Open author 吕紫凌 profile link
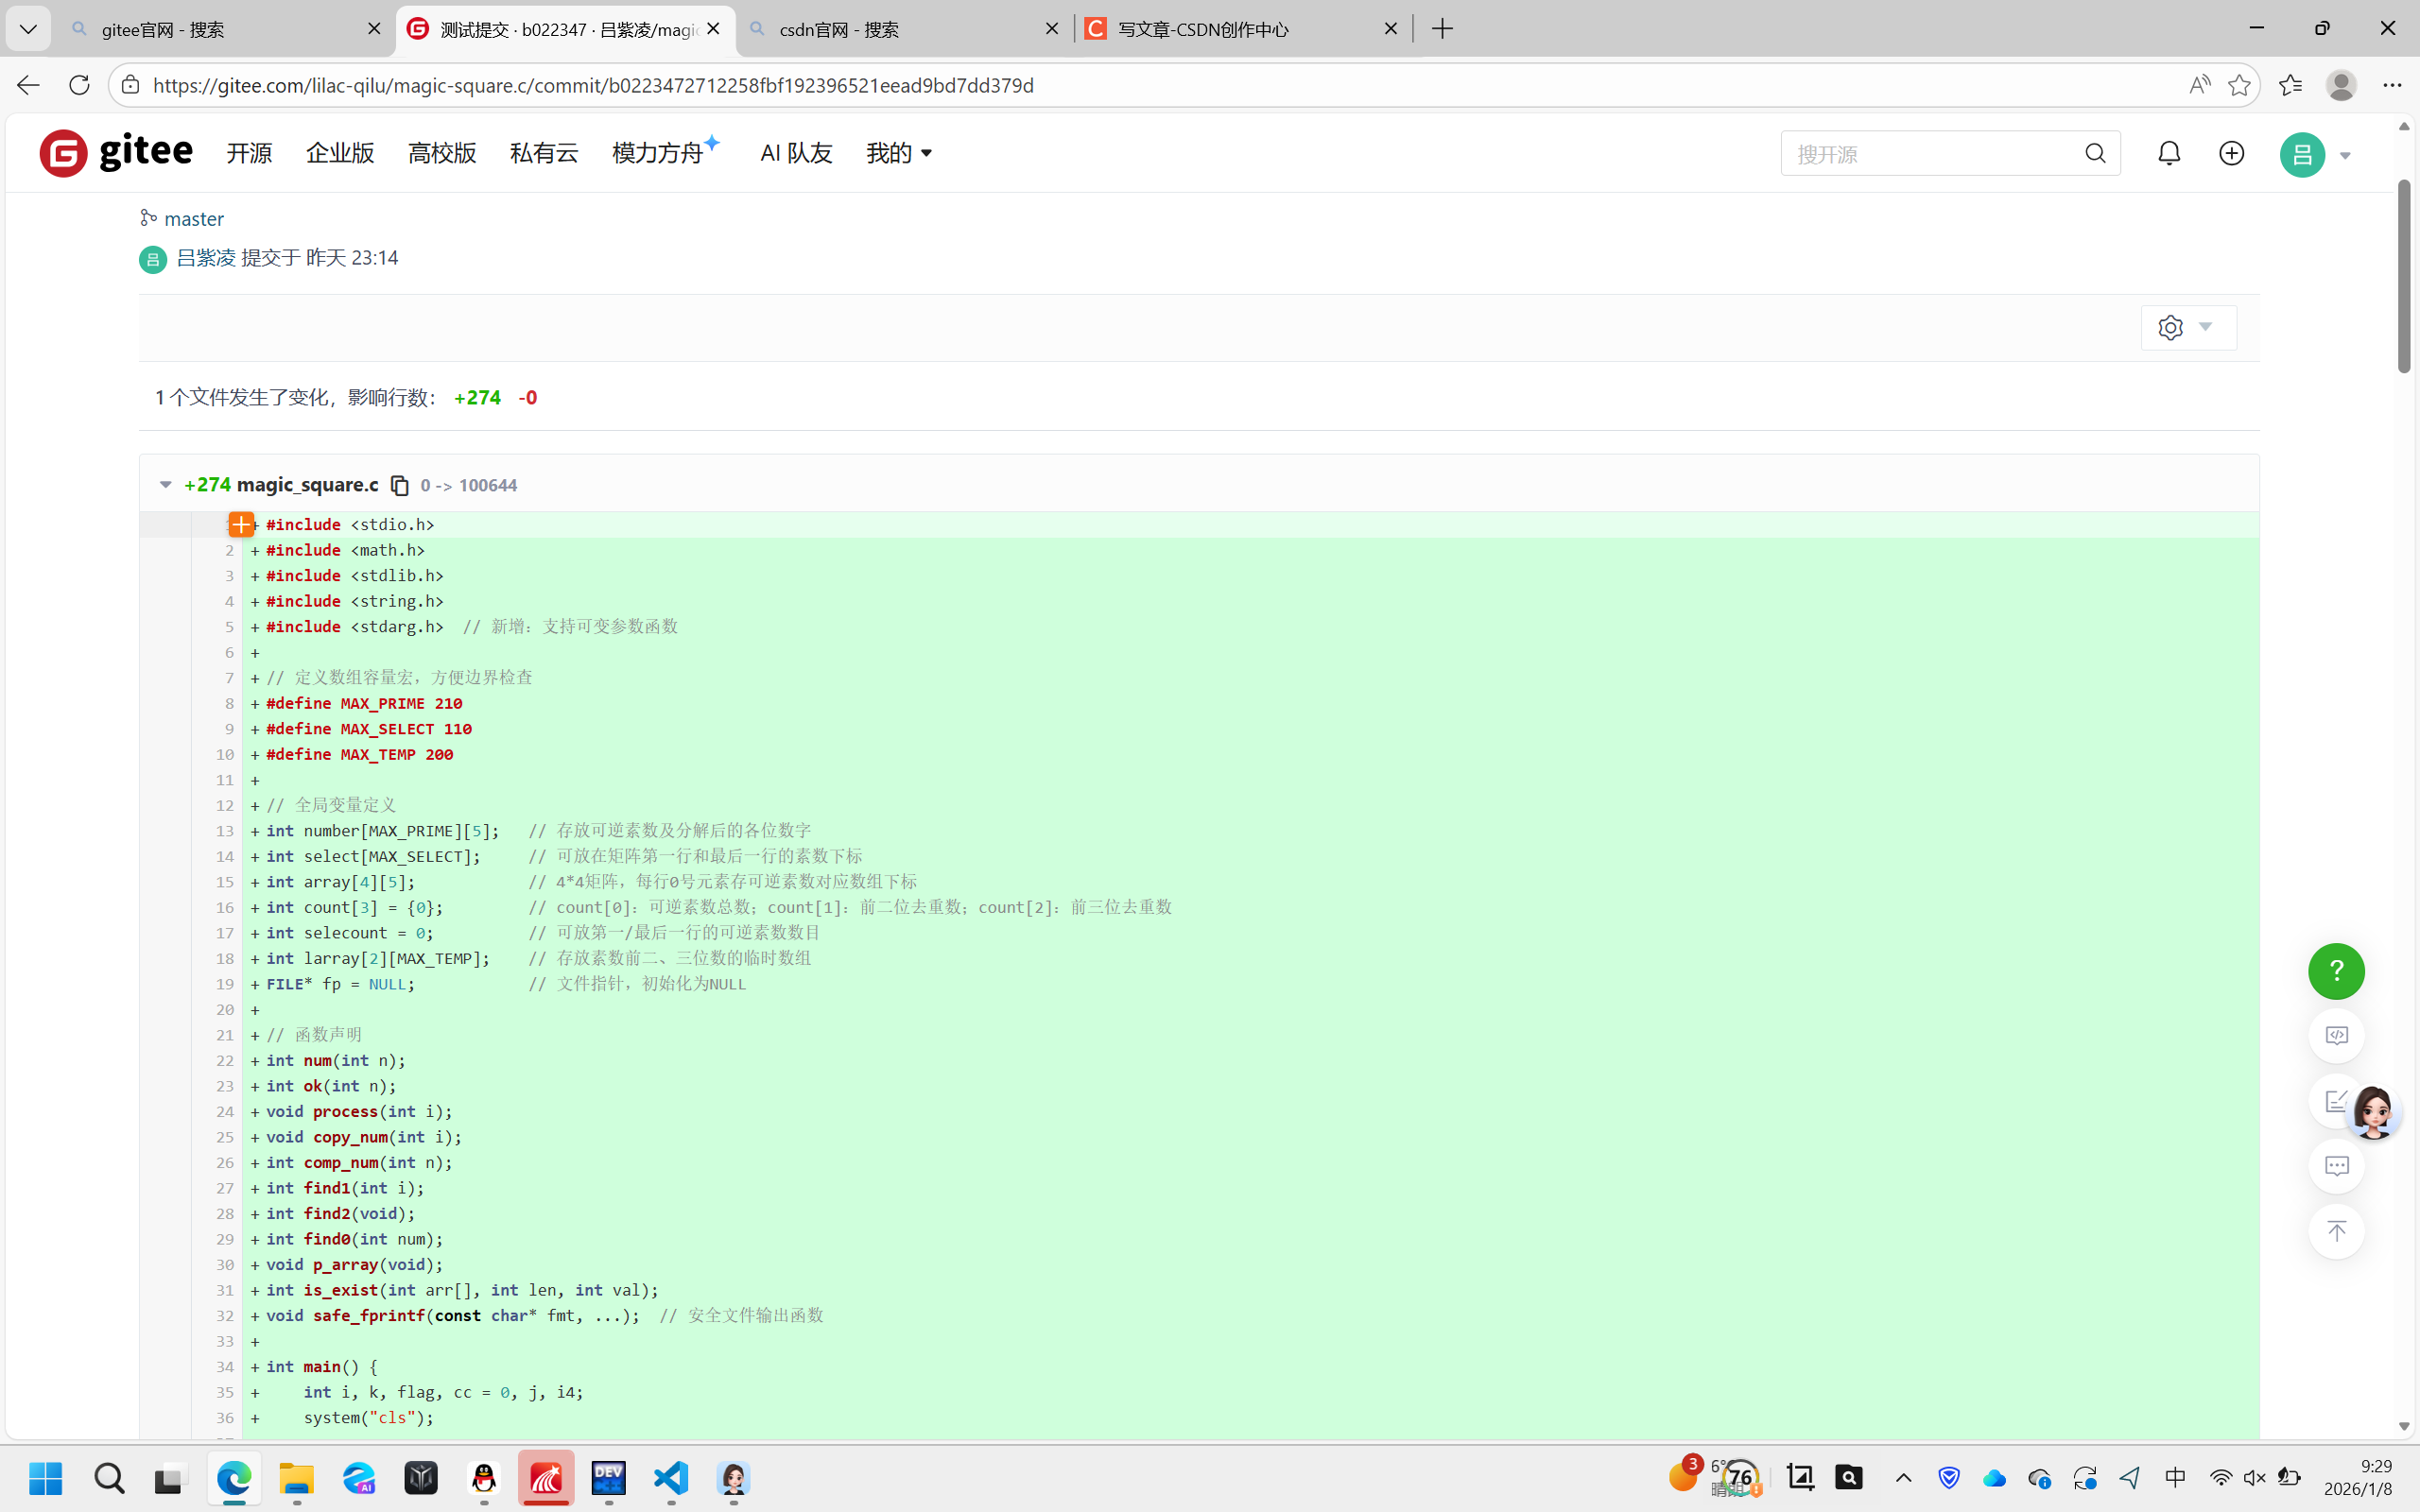Image resolution: width=2420 pixels, height=1512 pixels. (x=206, y=258)
